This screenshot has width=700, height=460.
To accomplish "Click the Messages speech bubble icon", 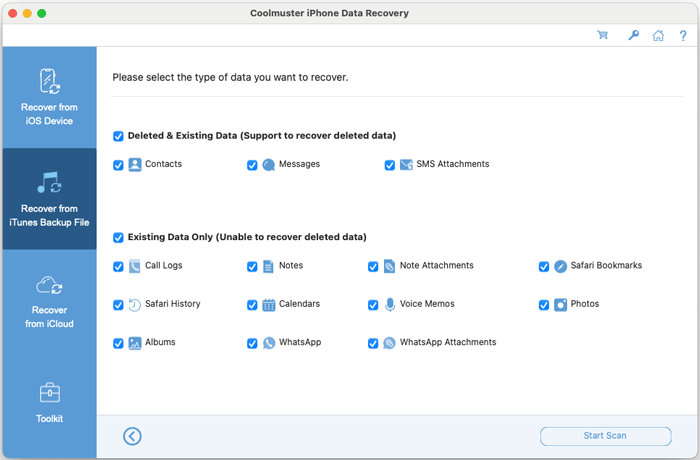I will tap(268, 165).
